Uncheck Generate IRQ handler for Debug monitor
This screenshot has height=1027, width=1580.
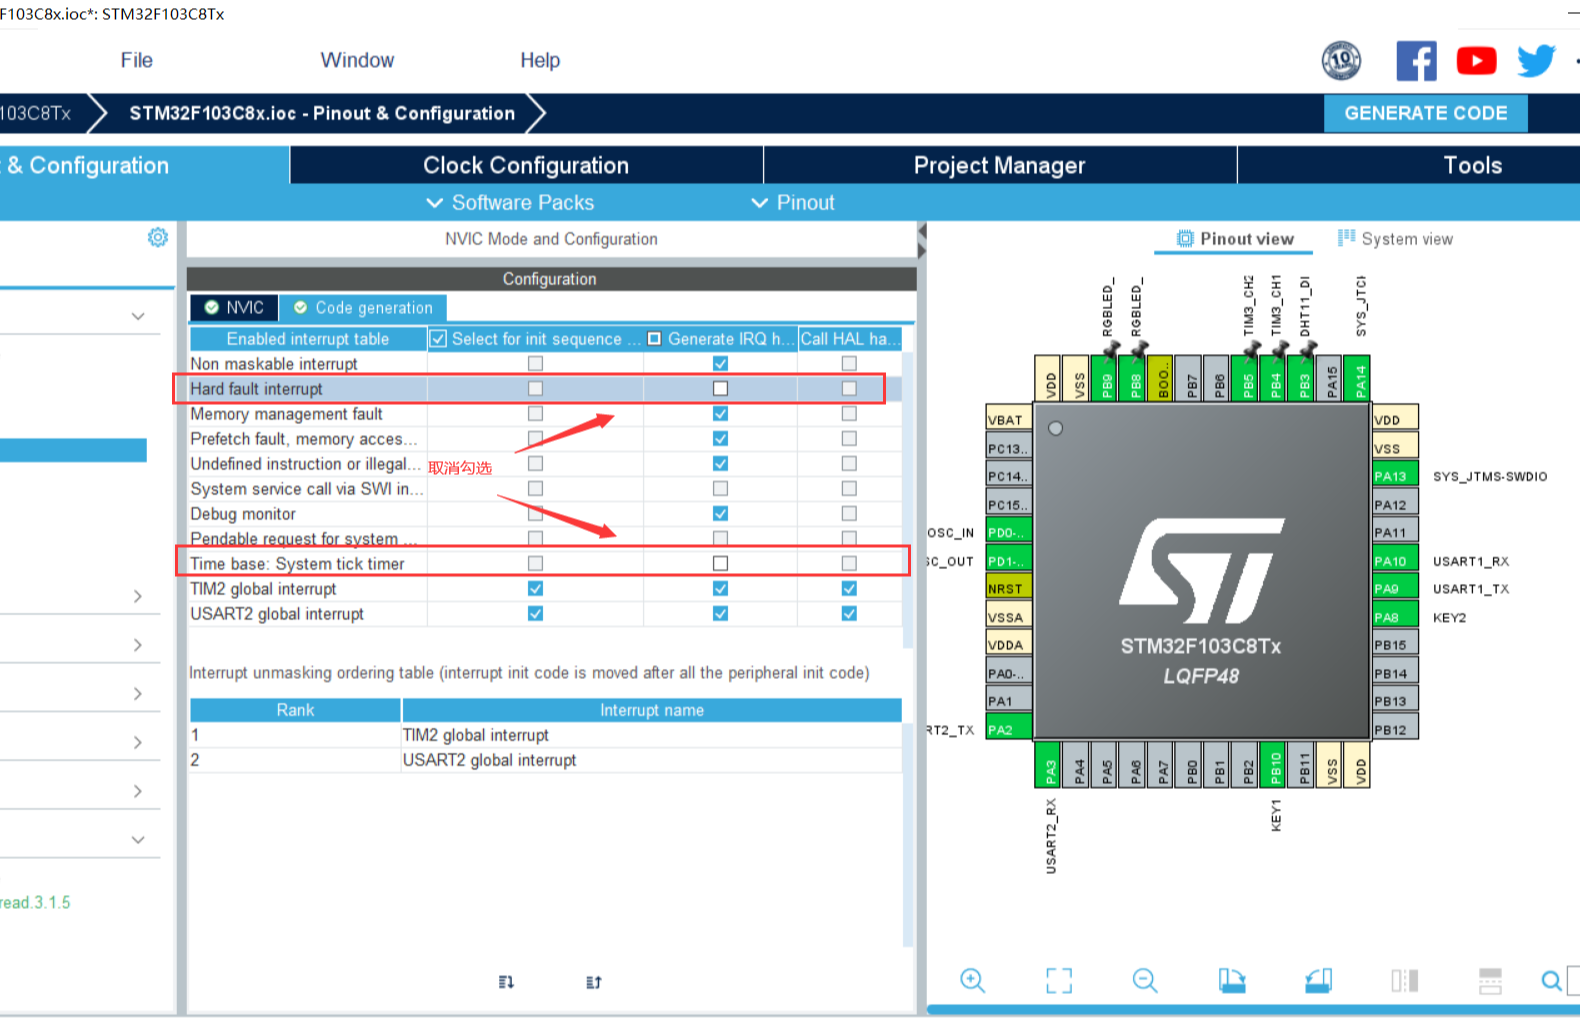tap(720, 513)
